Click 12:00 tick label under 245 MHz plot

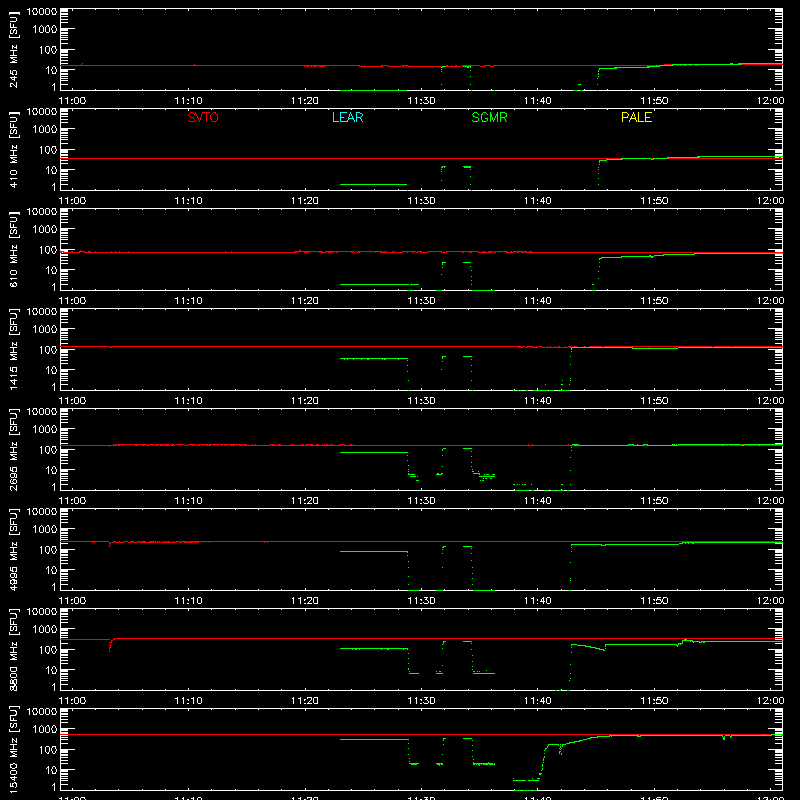click(770, 101)
